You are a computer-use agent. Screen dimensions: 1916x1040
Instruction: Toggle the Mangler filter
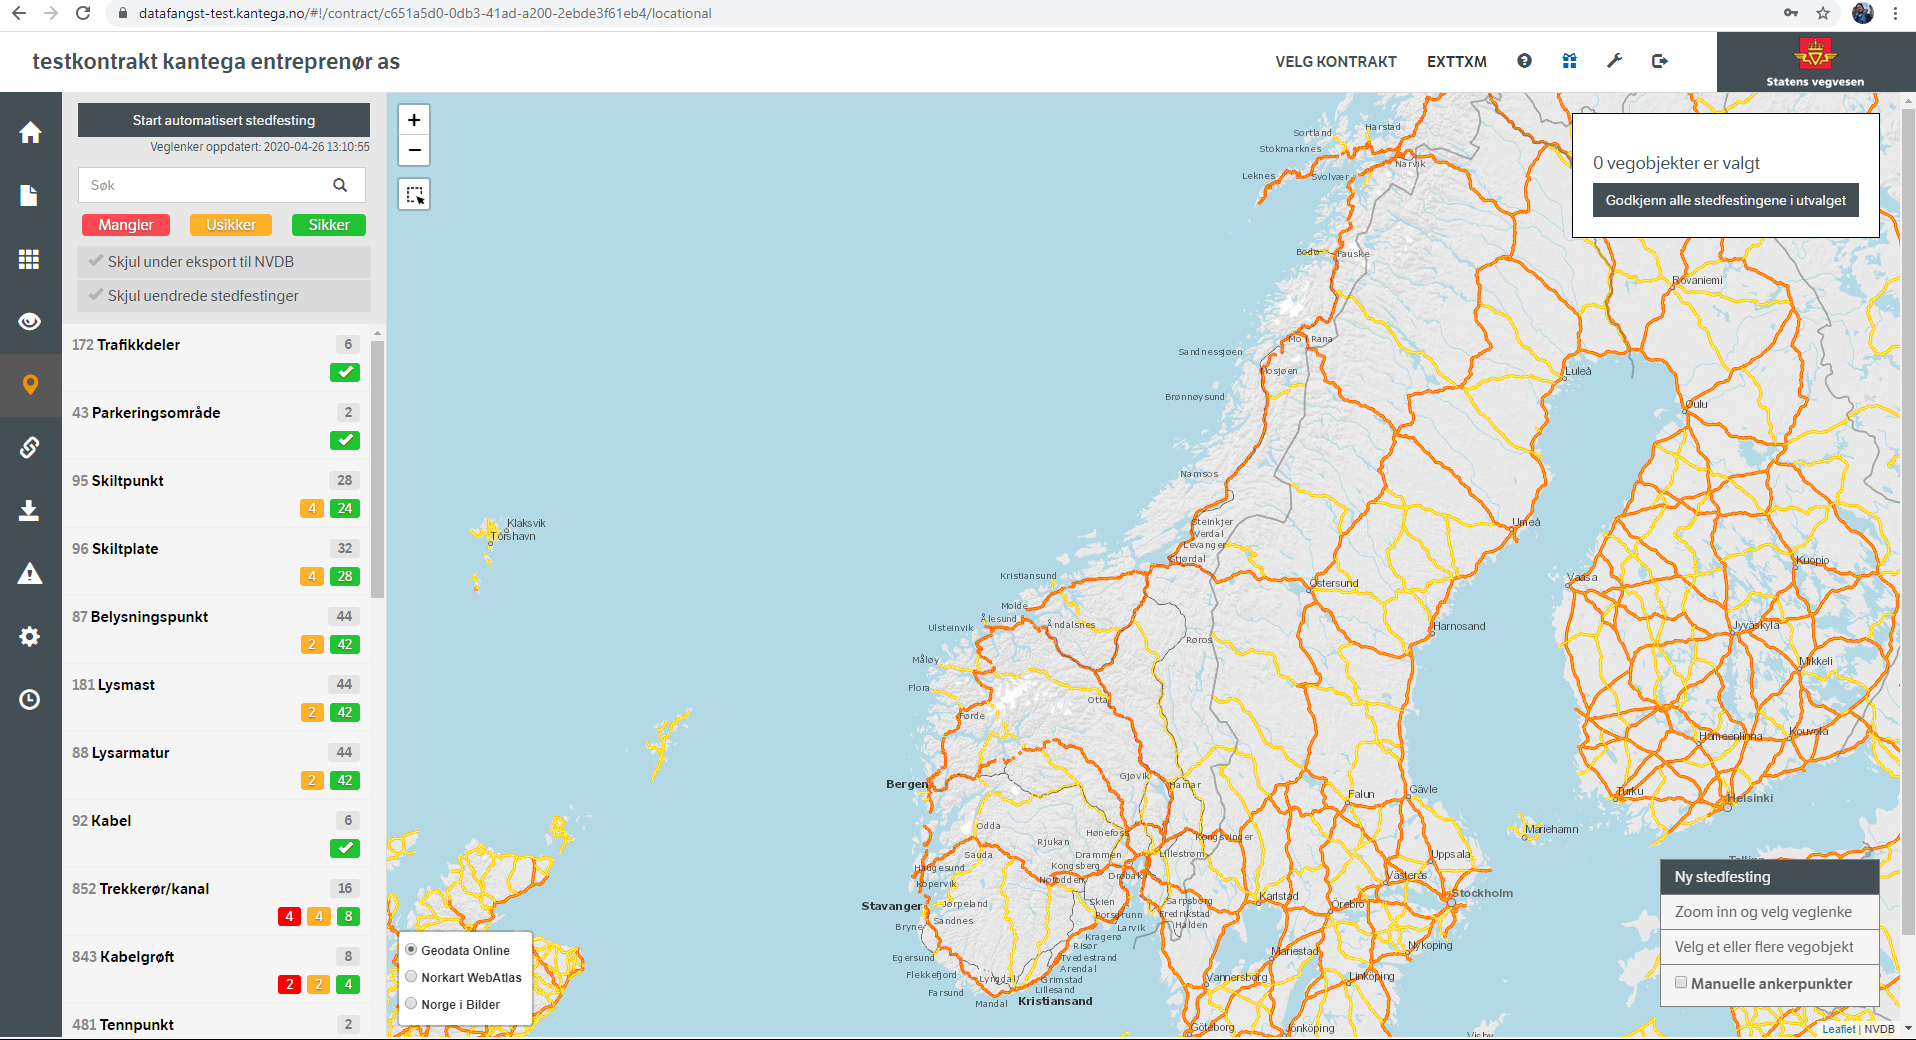point(126,225)
